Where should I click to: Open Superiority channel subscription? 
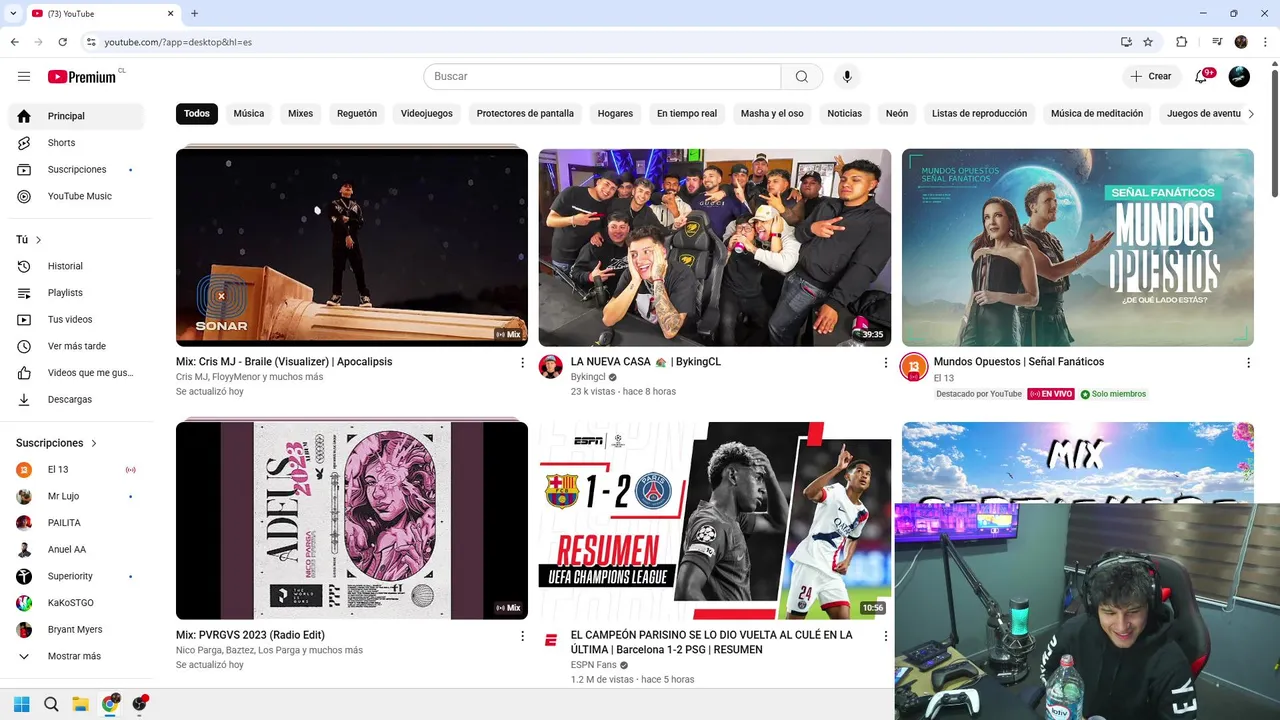(x=76, y=576)
